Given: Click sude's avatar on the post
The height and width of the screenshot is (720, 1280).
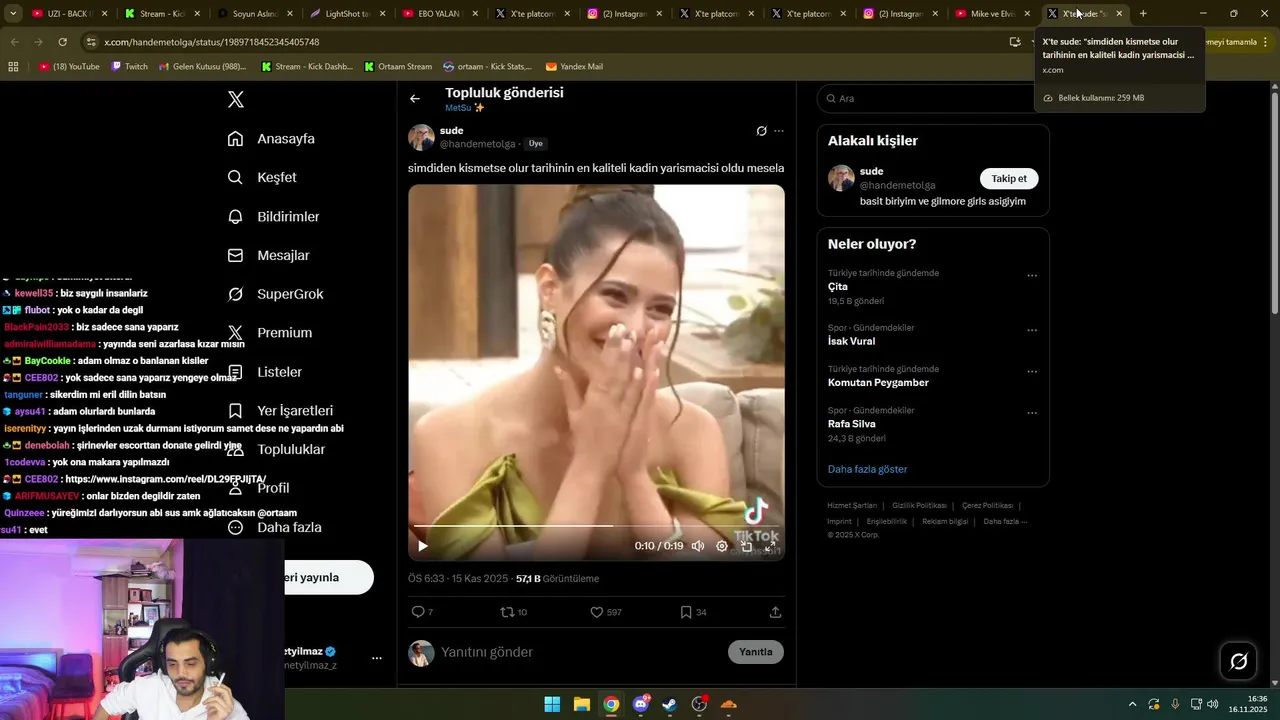Looking at the screenshot, I should (x=421, y=137).
